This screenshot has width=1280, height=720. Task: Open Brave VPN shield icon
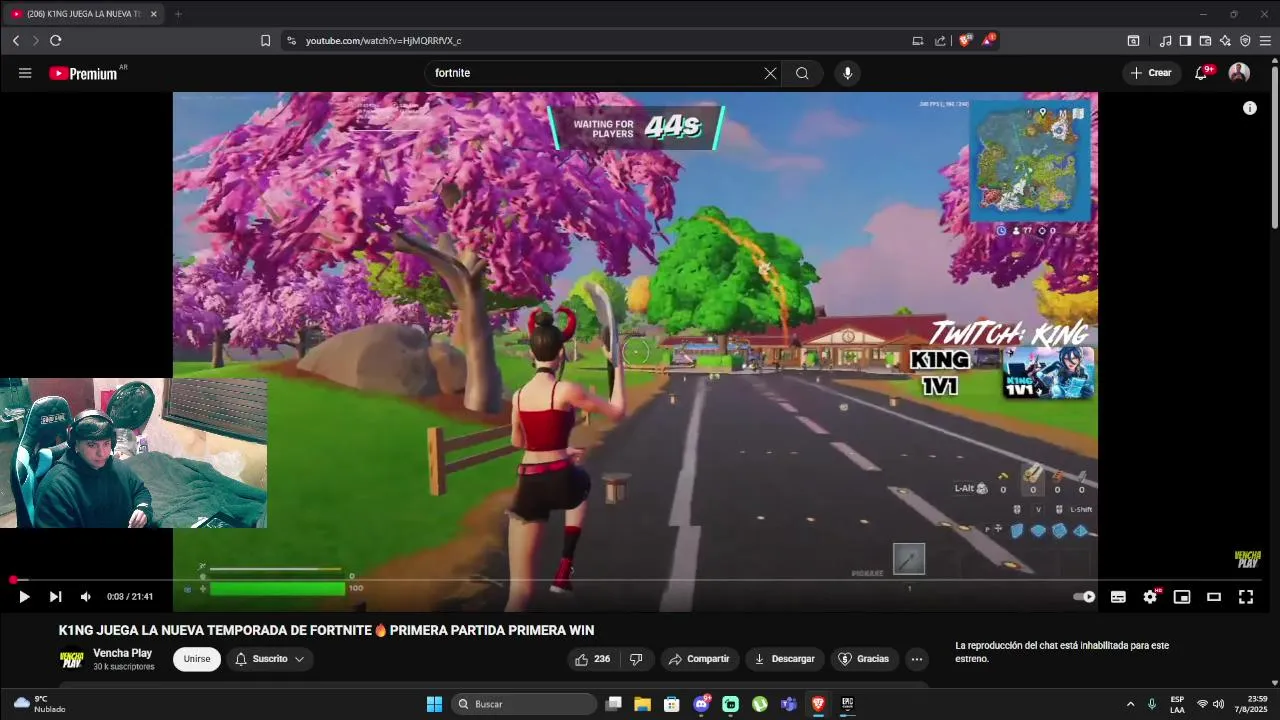[1245, 41]
